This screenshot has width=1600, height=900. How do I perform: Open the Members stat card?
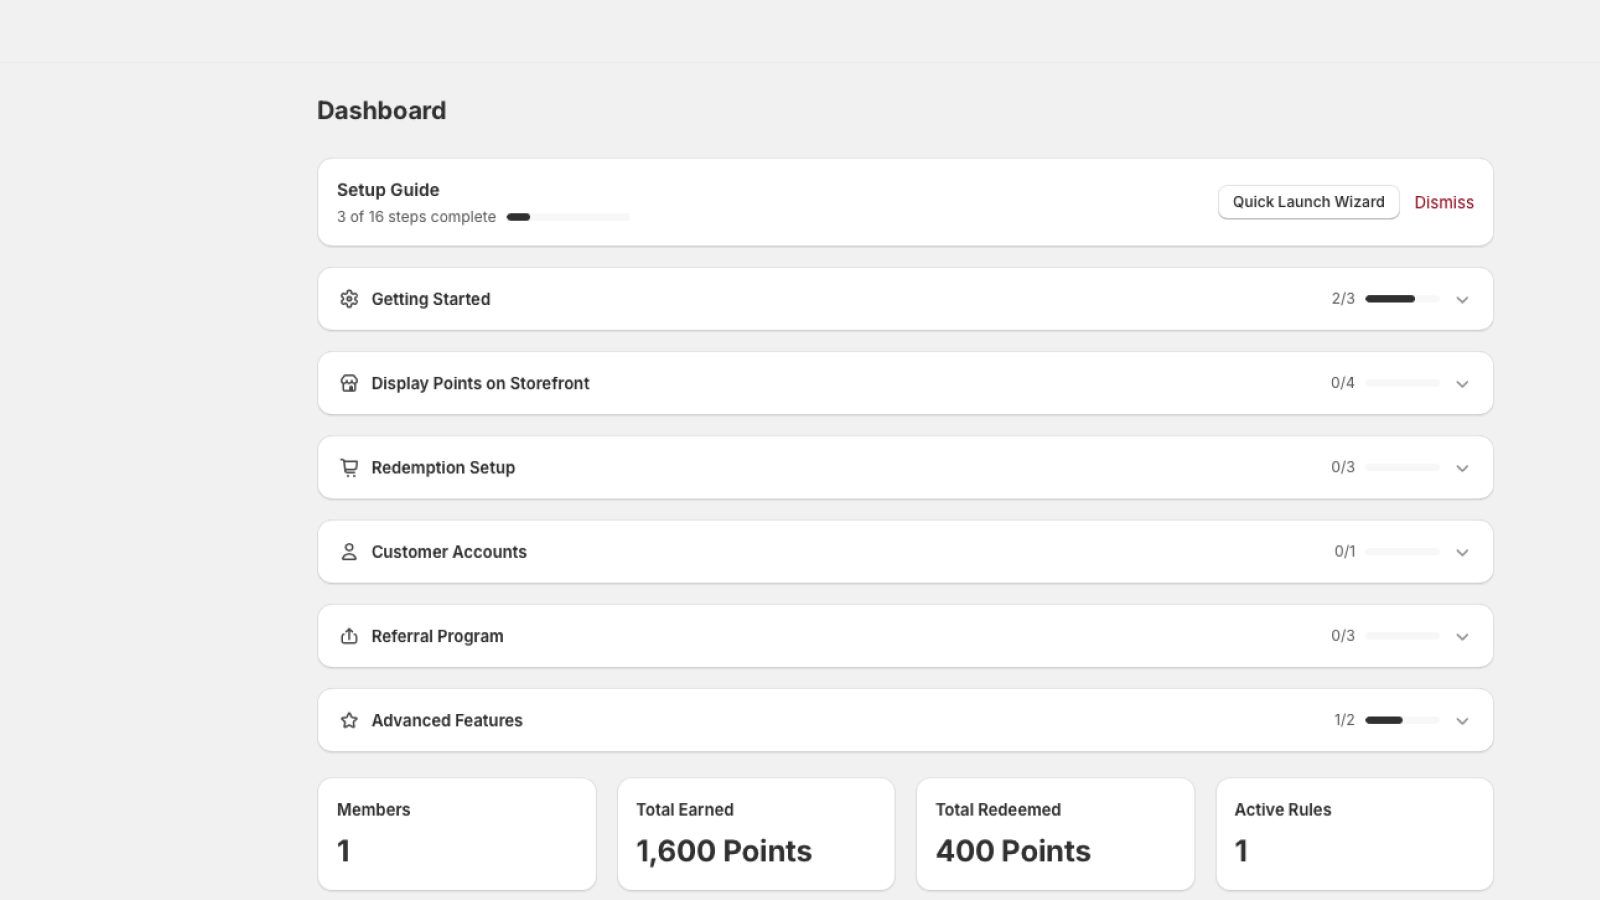(457, 834)
